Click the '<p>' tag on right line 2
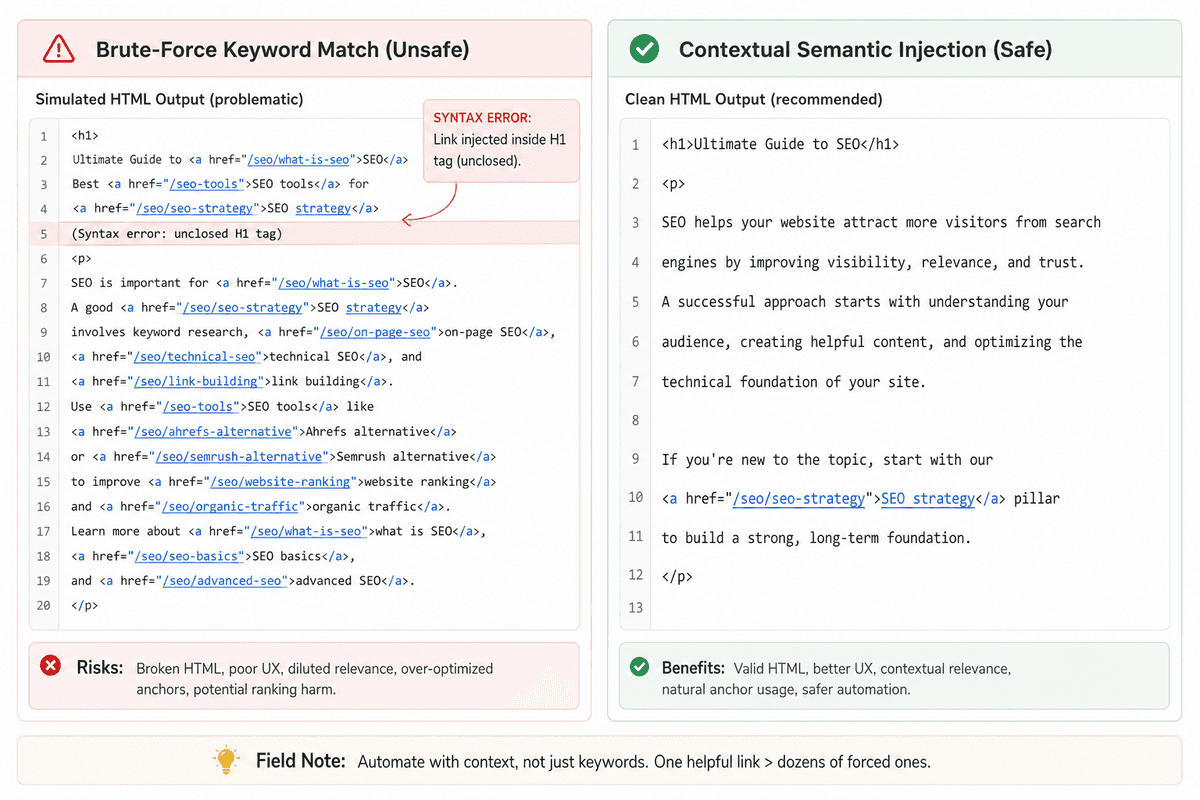 click(674, 184)
